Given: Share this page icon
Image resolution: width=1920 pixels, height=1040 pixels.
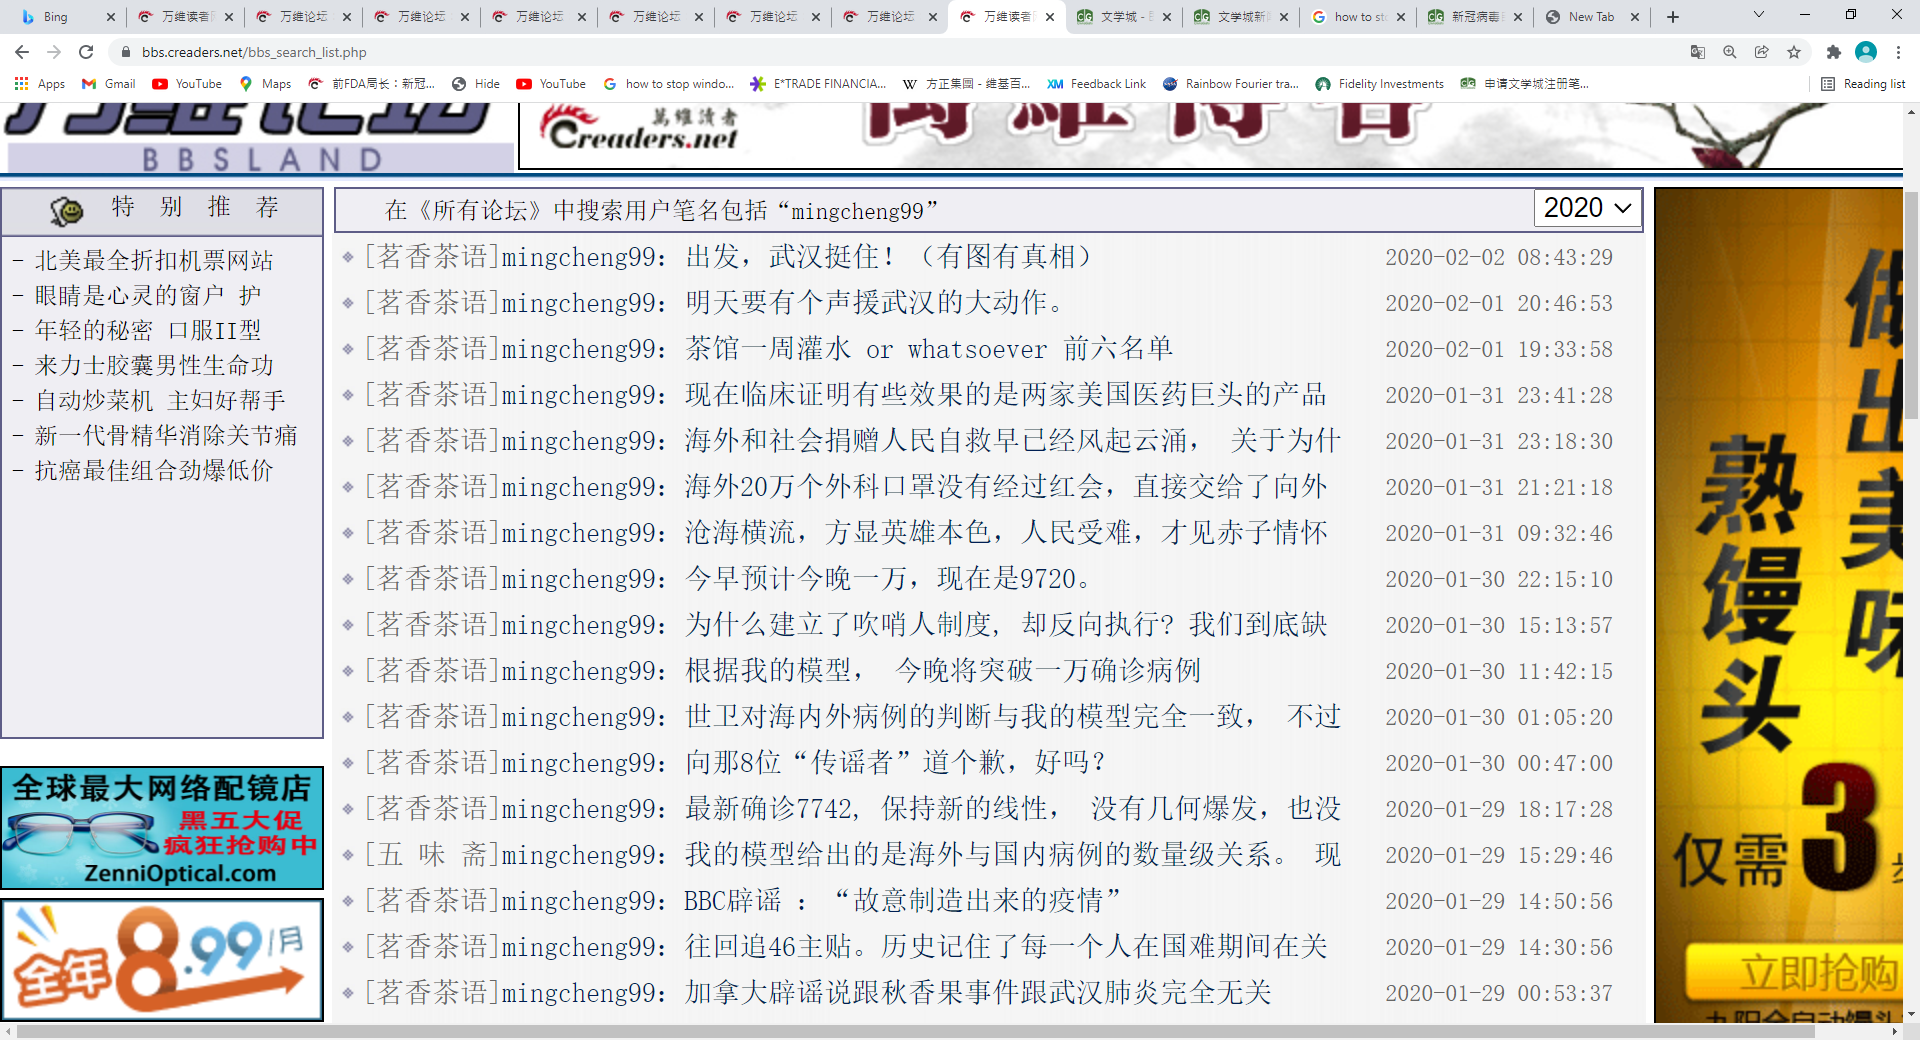Looking at the screenshot, I should 1761,52.
